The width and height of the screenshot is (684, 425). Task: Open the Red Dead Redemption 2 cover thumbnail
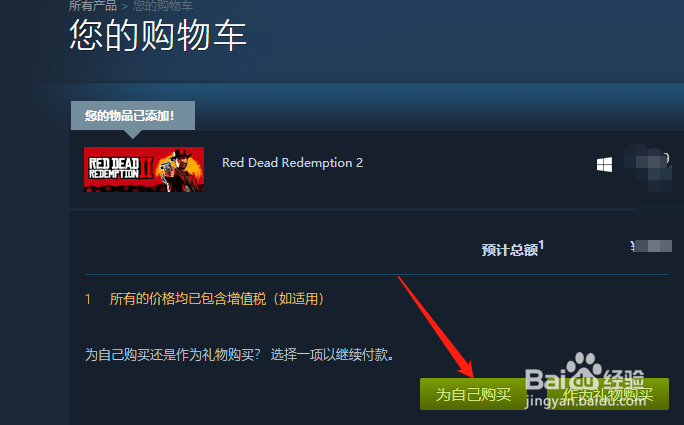144,169
